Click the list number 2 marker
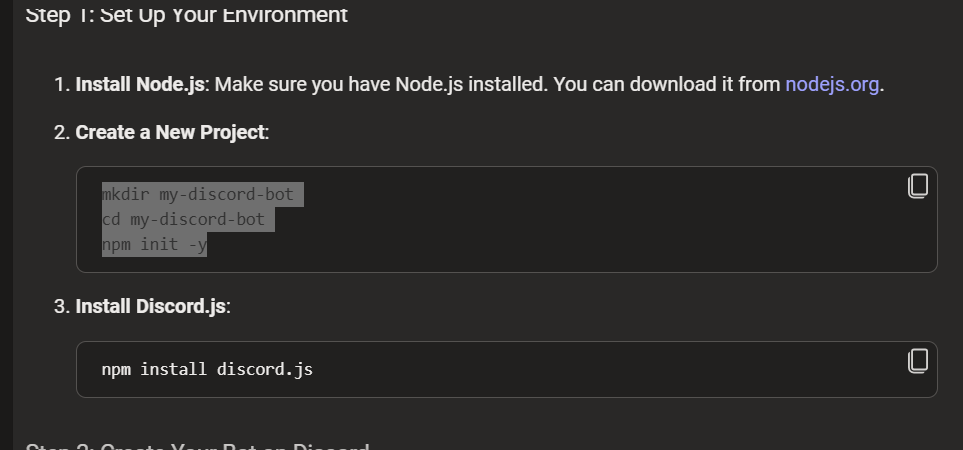The image size is (963, 450). tap(60, 132)
